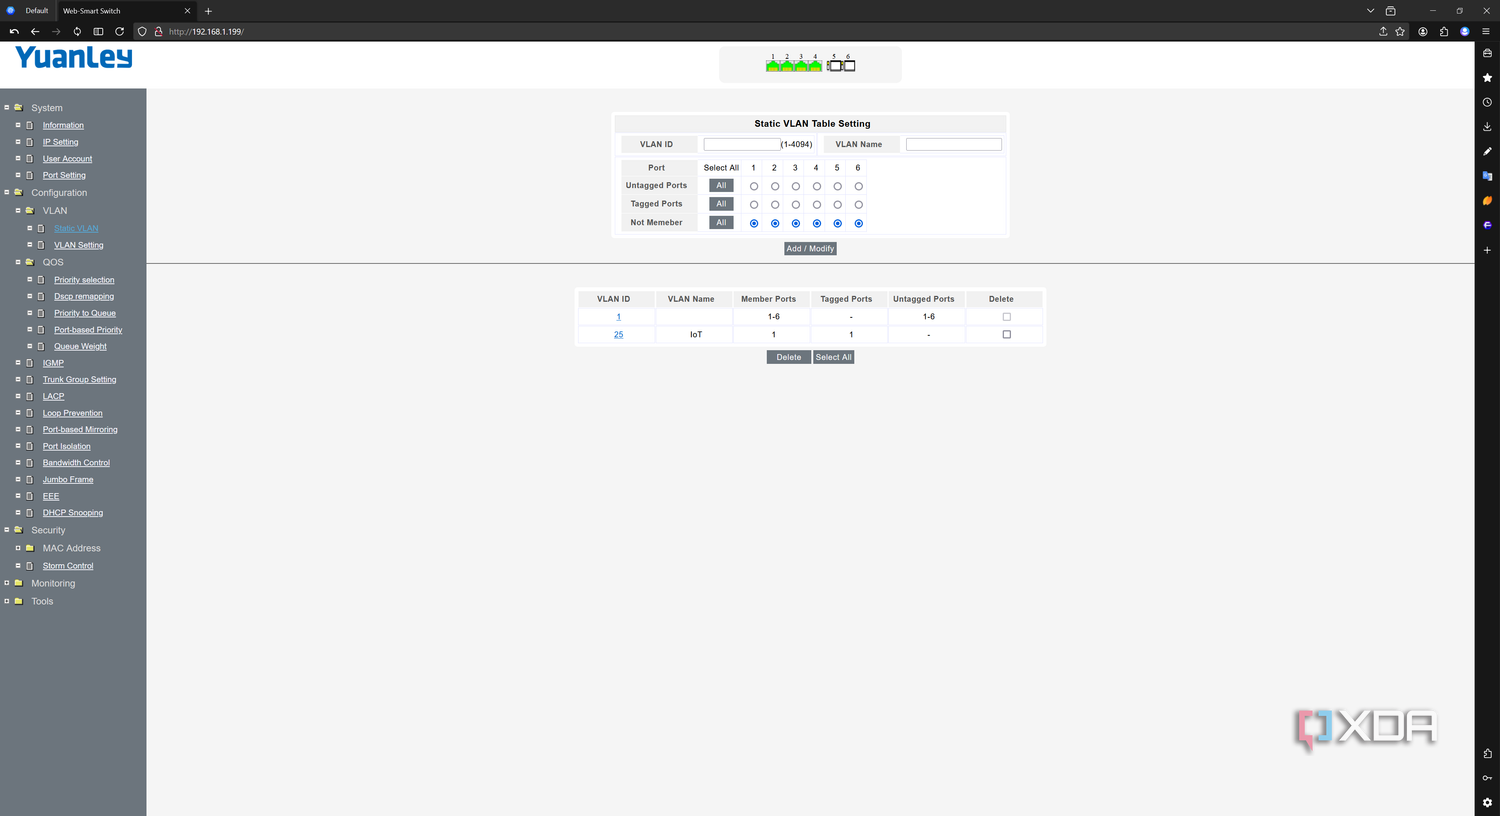
Task: Collapse the System tree folder
Action: pos(7,107)
